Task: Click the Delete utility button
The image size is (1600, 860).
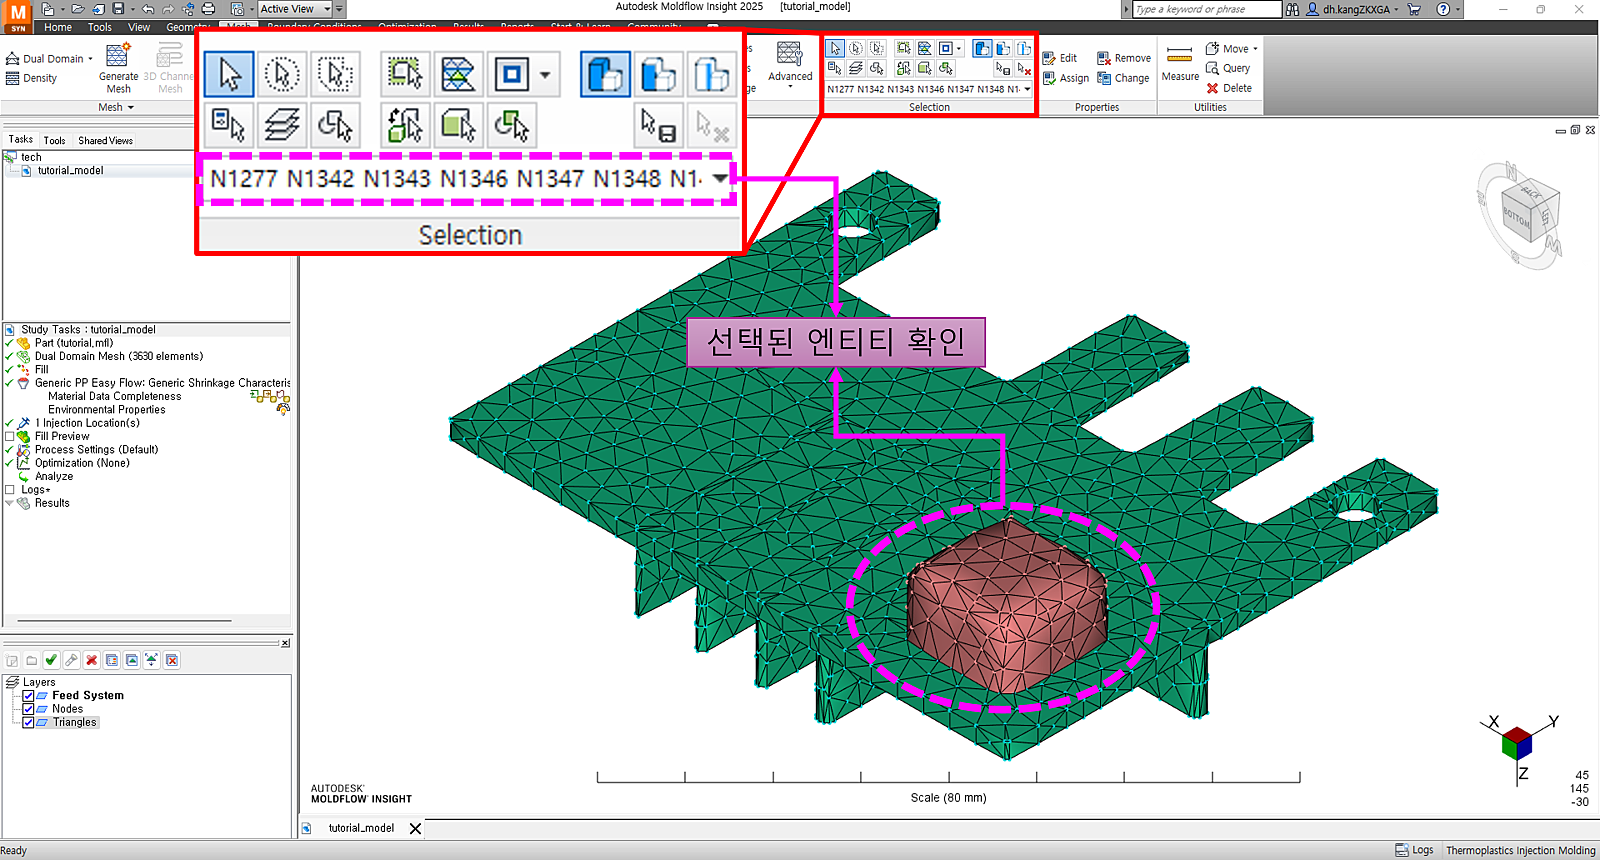Action: (x=1229, y=88)
